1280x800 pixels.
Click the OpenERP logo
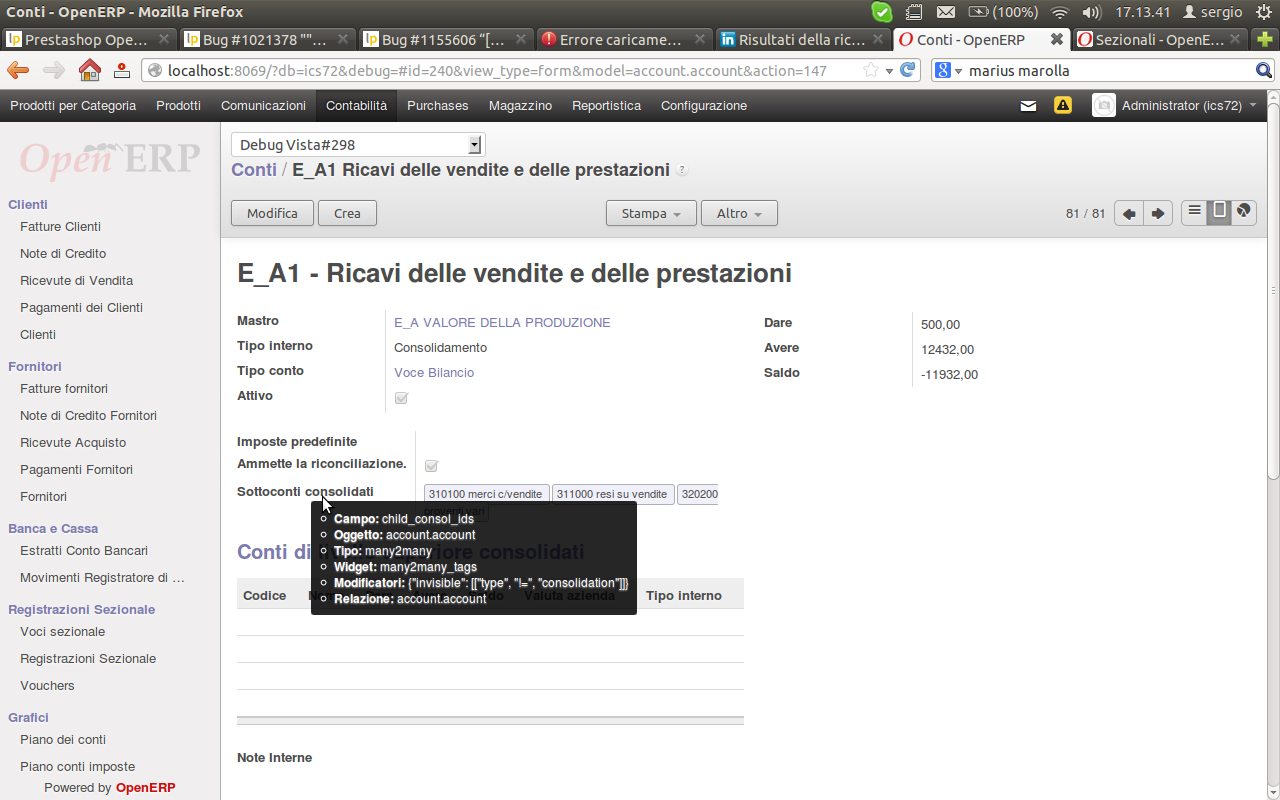110,159
